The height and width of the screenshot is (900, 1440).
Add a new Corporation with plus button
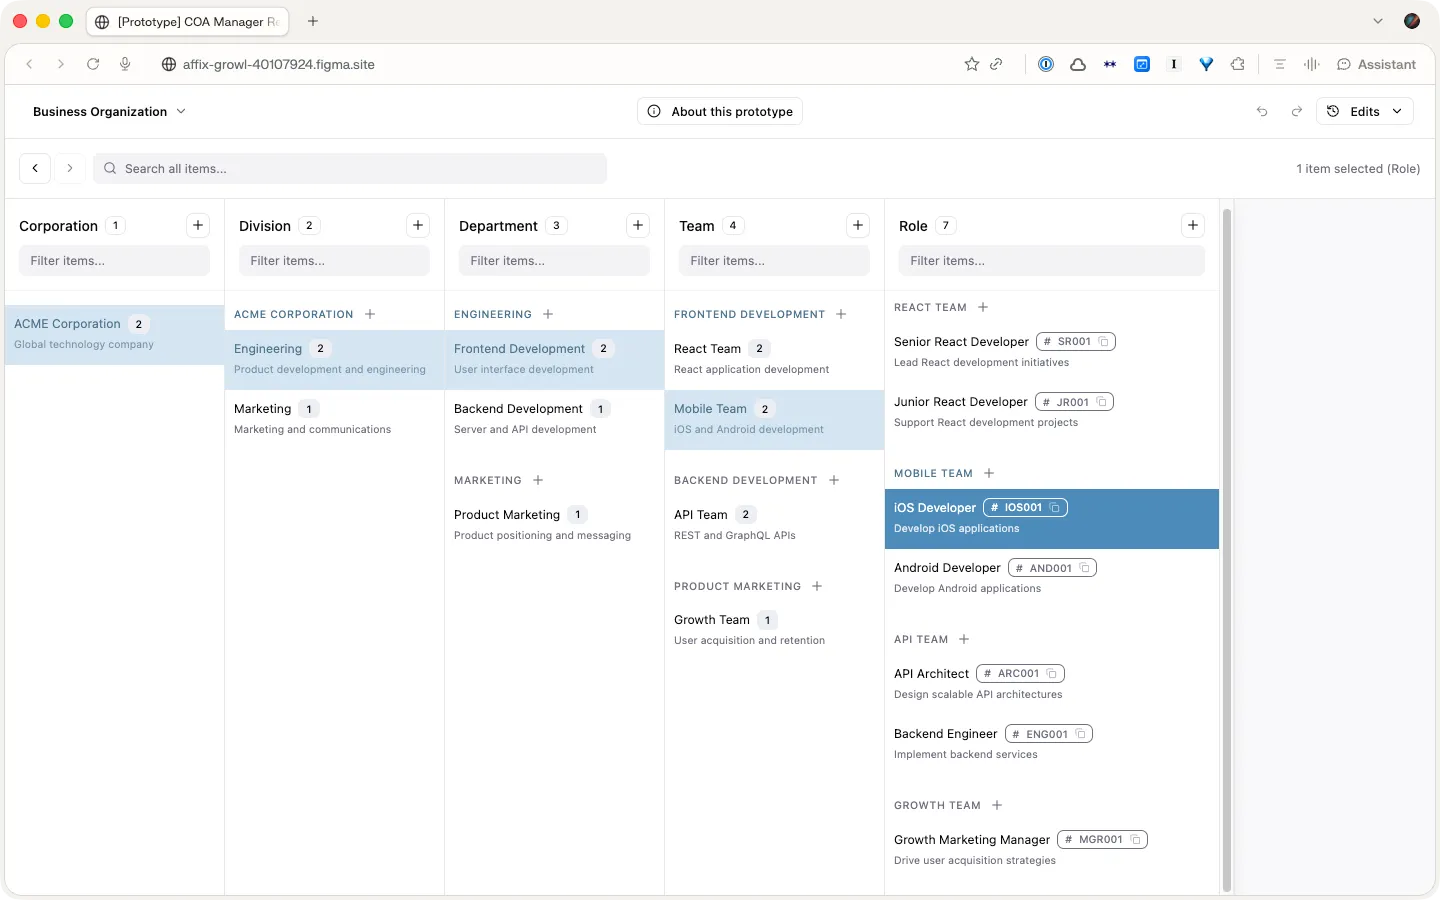(x=198, y=225)
